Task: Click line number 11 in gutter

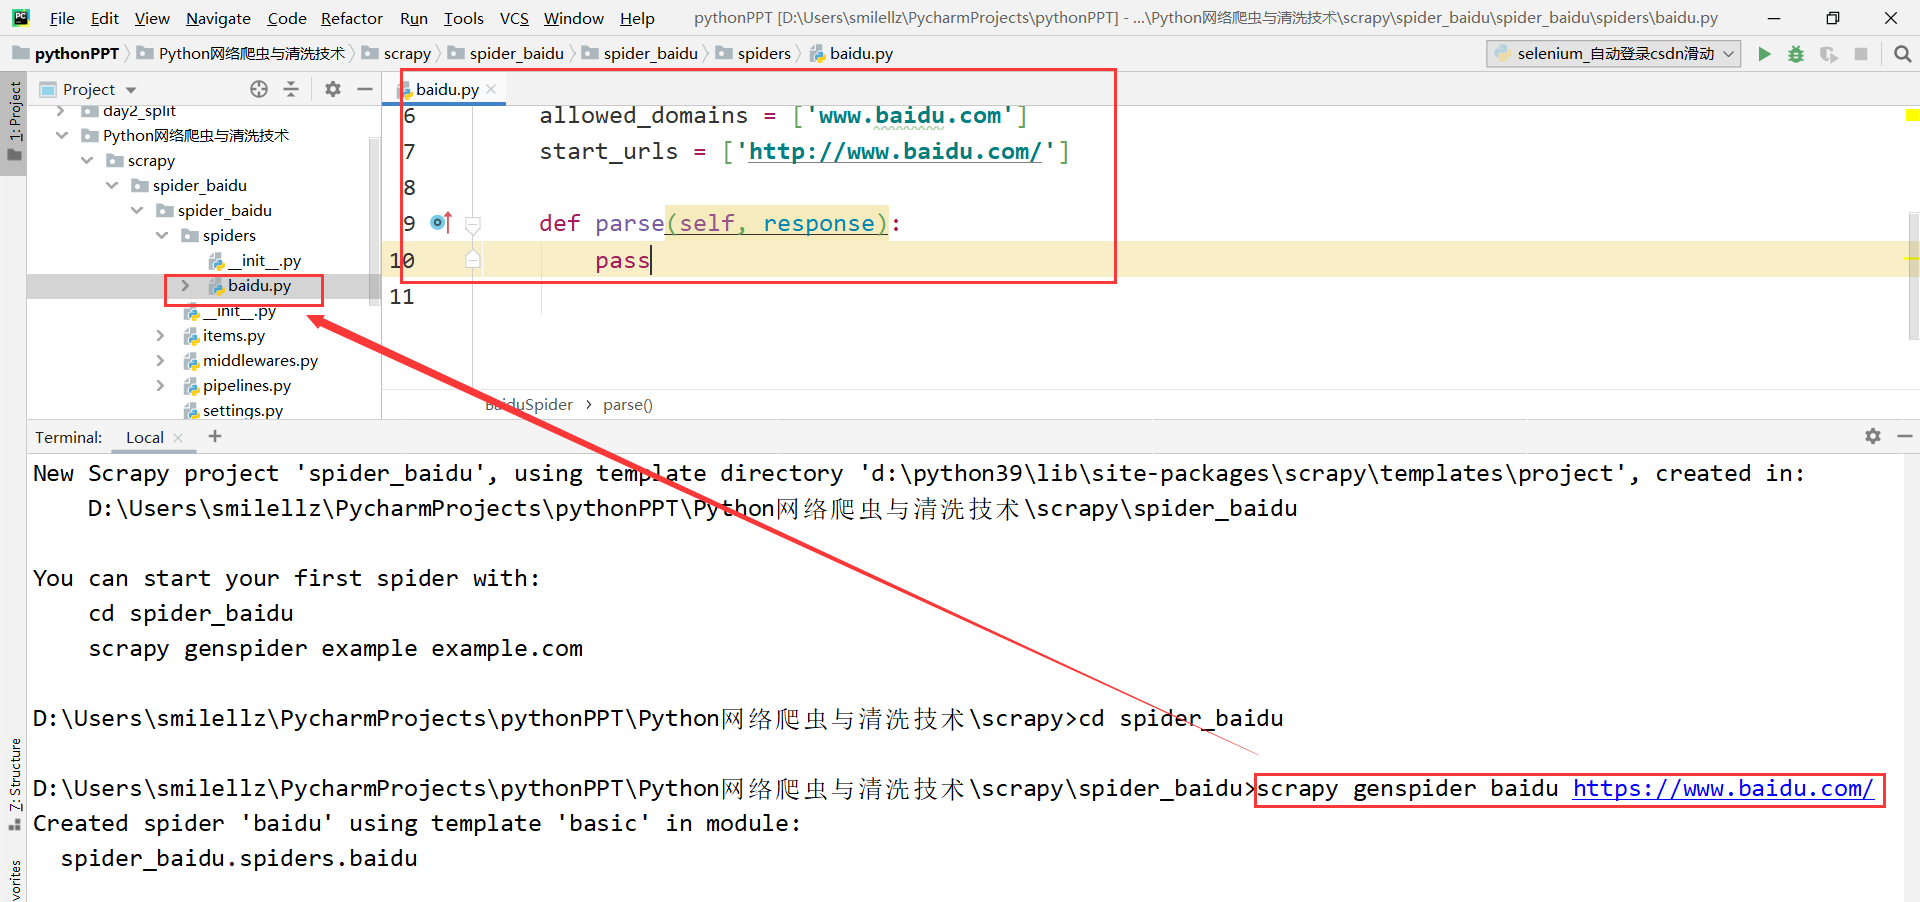Action: 402,297
